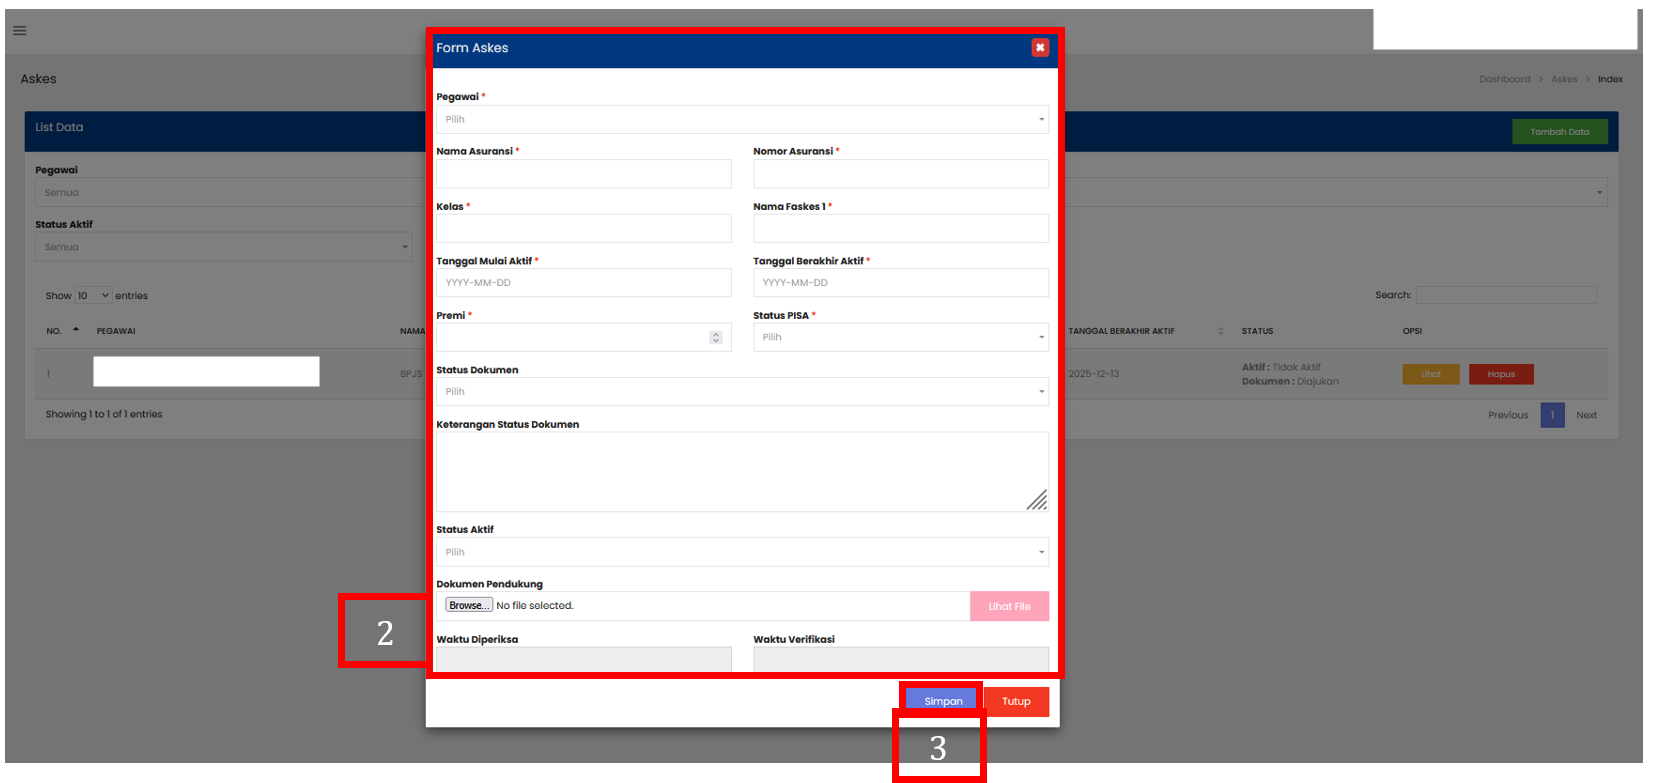Click Browse to choose supporting document
Viewport: 1654px width, 783px height.
coord(468,606)
